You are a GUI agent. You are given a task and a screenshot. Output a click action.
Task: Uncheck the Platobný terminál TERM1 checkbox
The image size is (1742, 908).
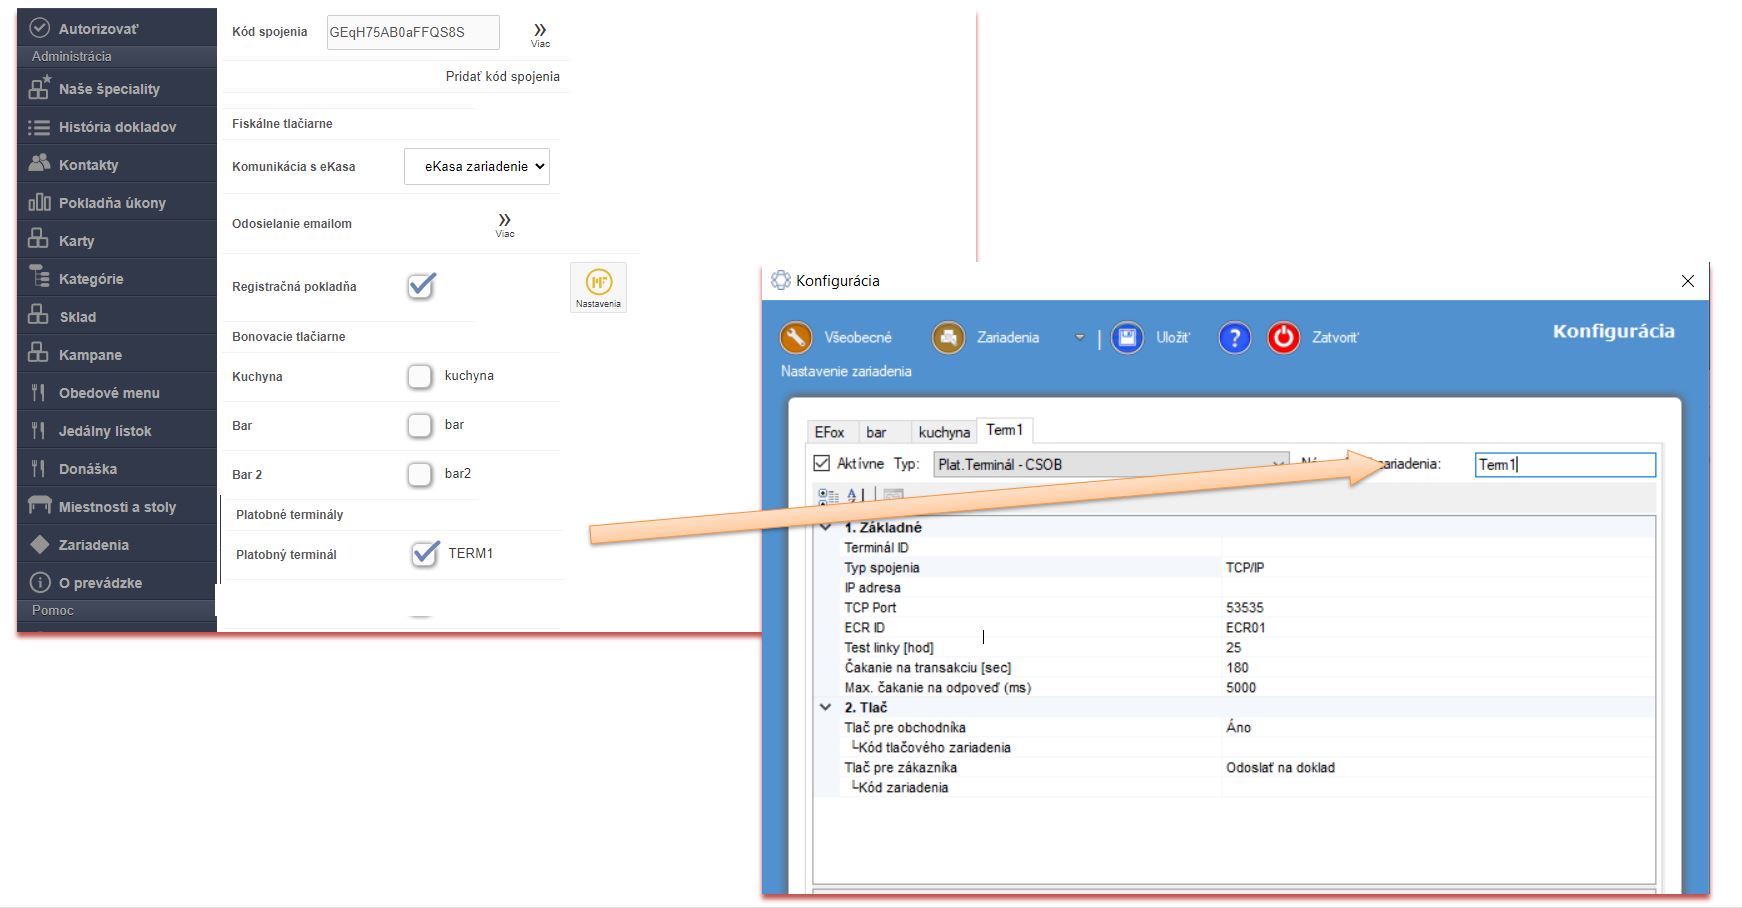point(425,554)
